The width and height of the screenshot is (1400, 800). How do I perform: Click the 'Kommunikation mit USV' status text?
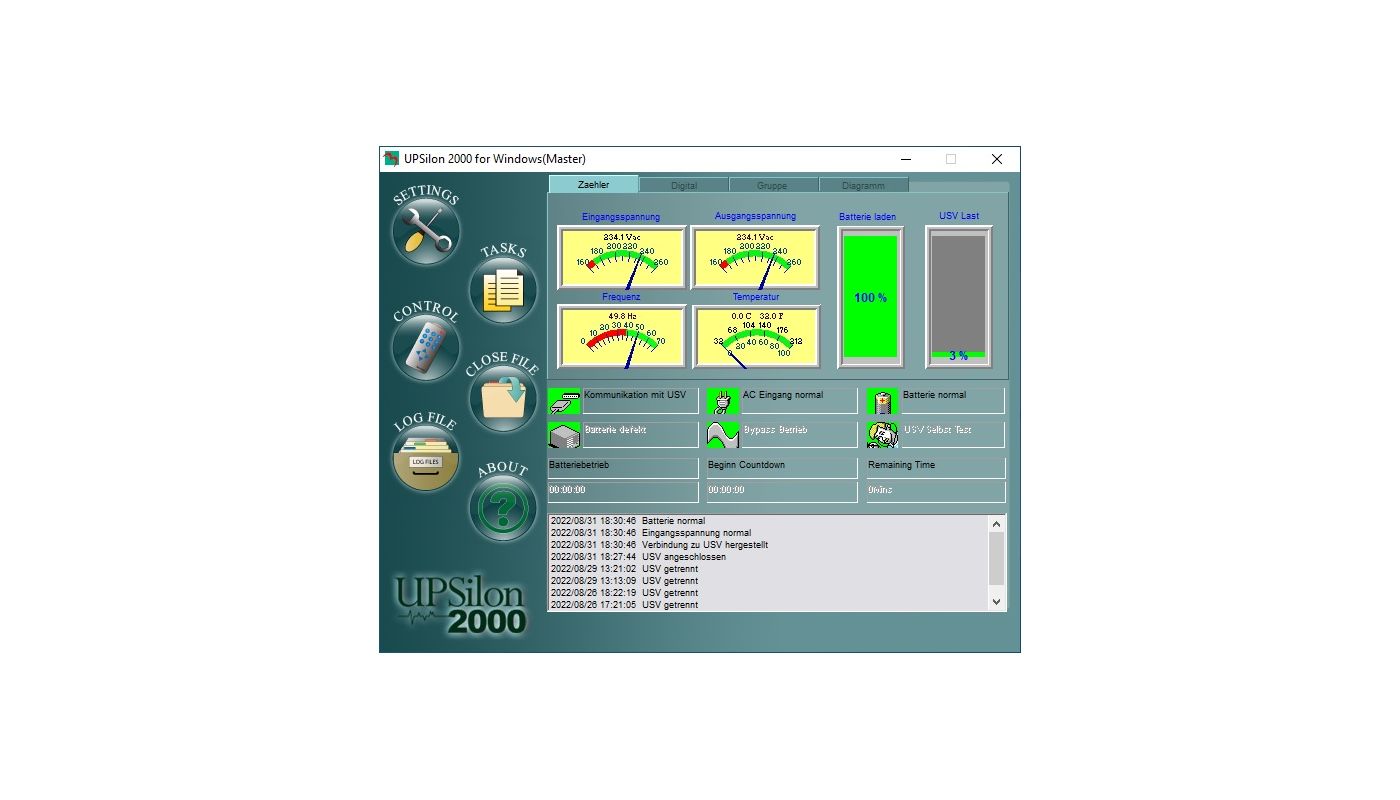[x=635, y=395]
